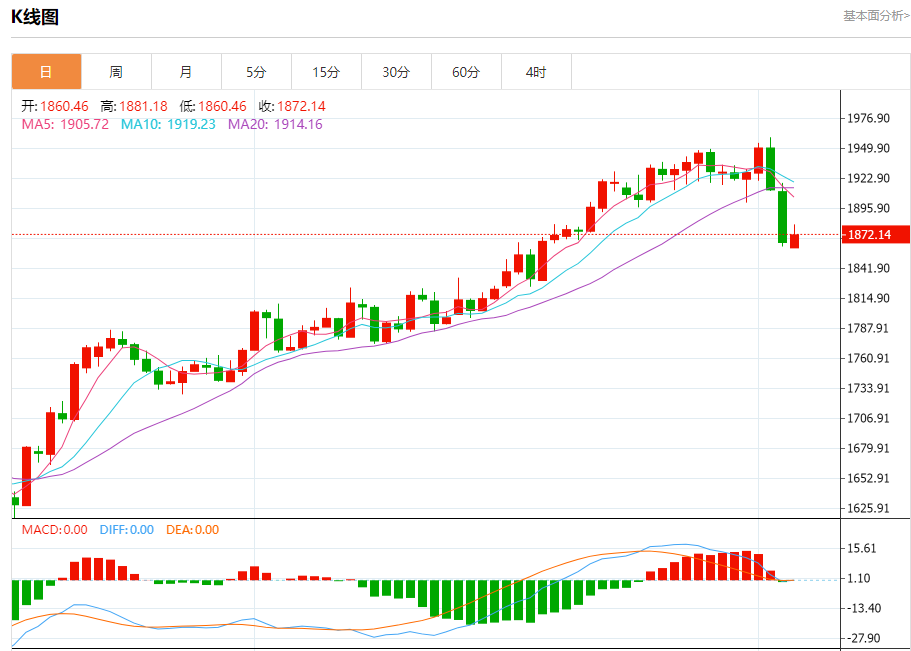The height and width of the screenshot is (651, 911).
Task: Click the 1679.91 price axis label
Action: pyautogui.click(x=869, y=448)
